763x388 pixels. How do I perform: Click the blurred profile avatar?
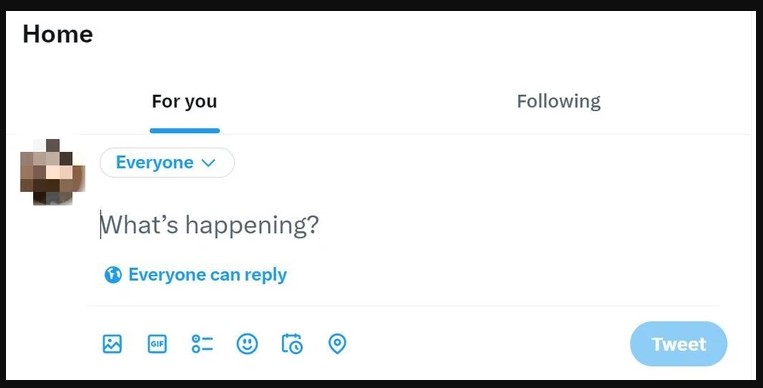click(53, 172)
